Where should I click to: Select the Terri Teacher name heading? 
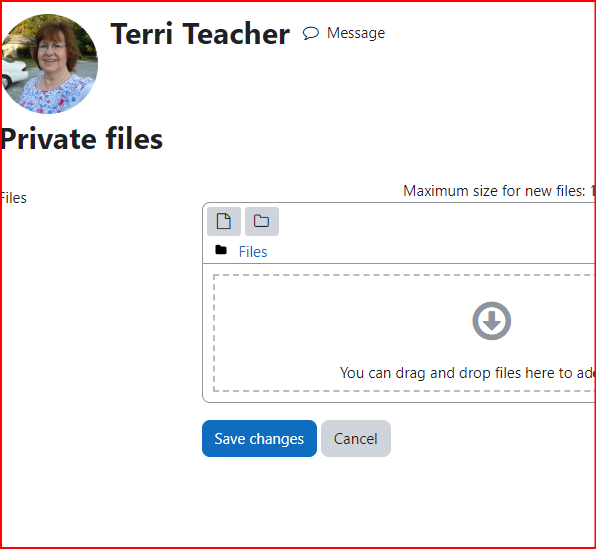click(x=200, y=34)
